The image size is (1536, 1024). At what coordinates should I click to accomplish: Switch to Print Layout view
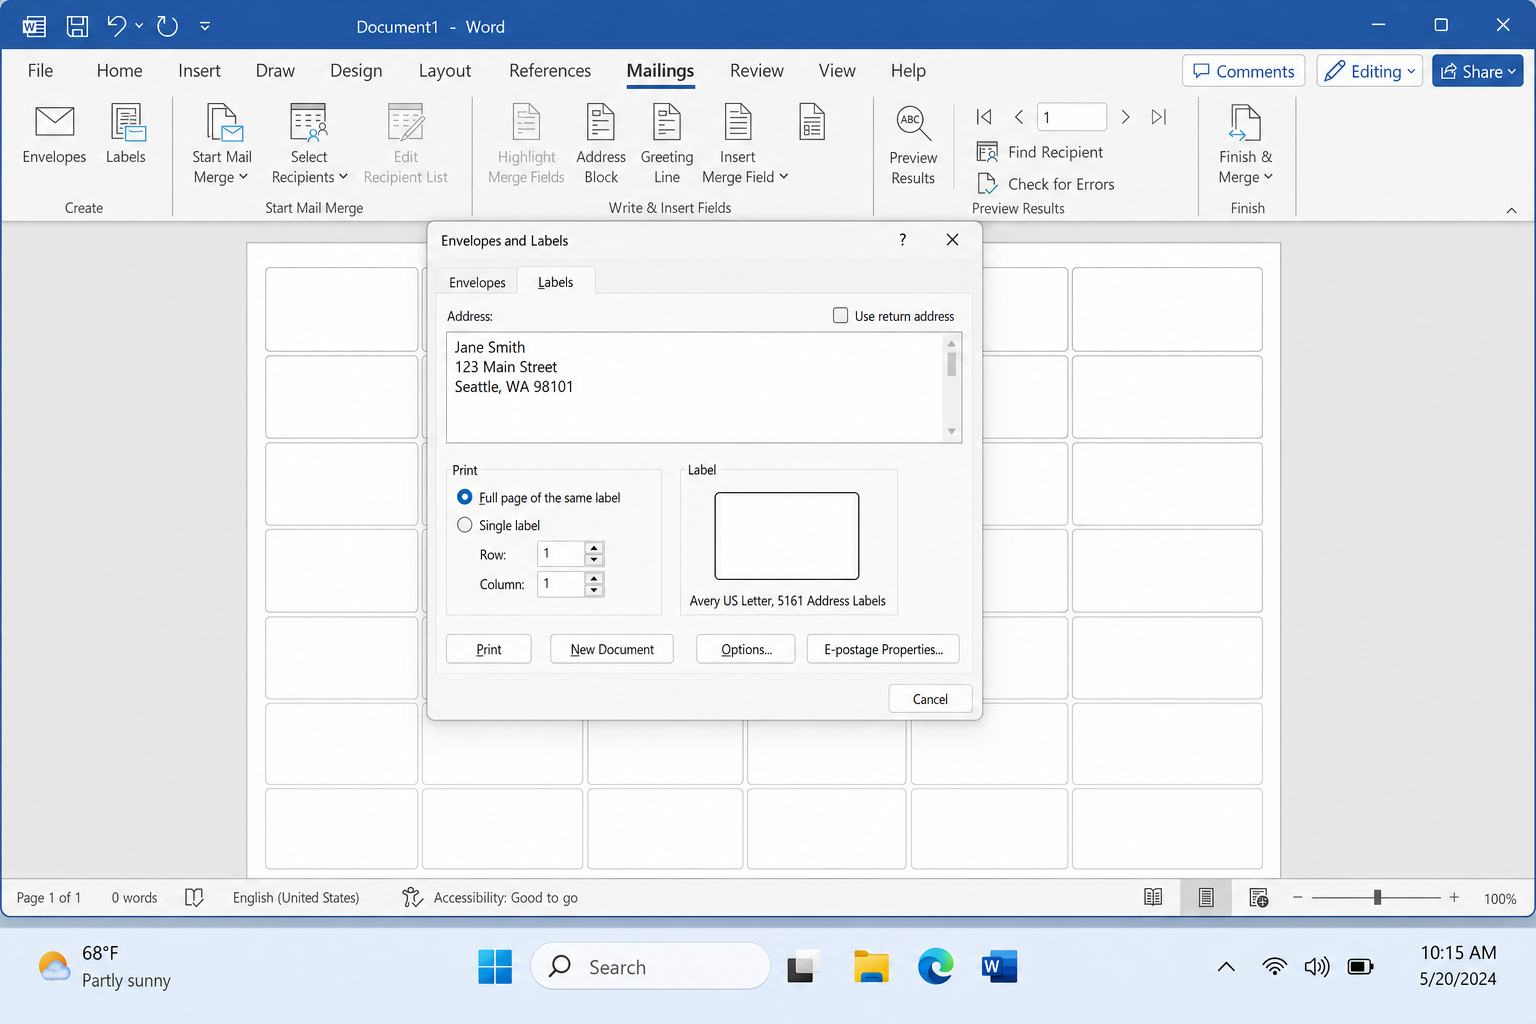coord(1206,898)
